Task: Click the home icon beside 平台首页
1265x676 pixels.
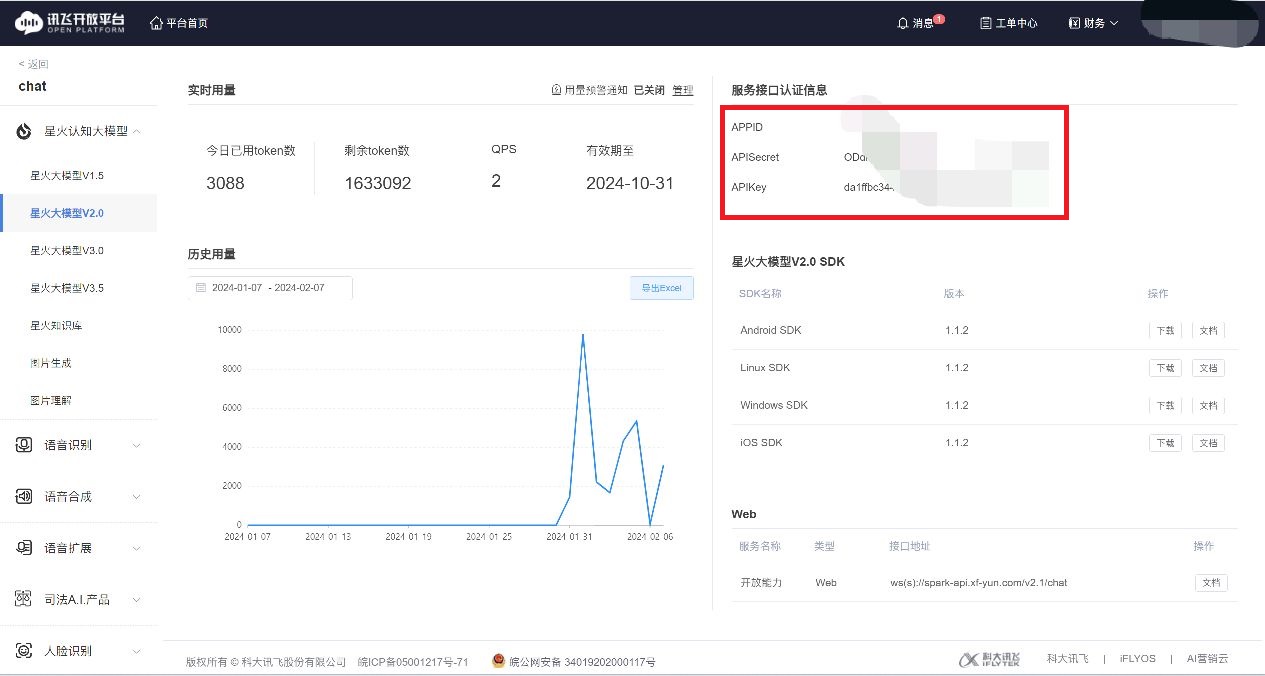Action: point(156,22)
